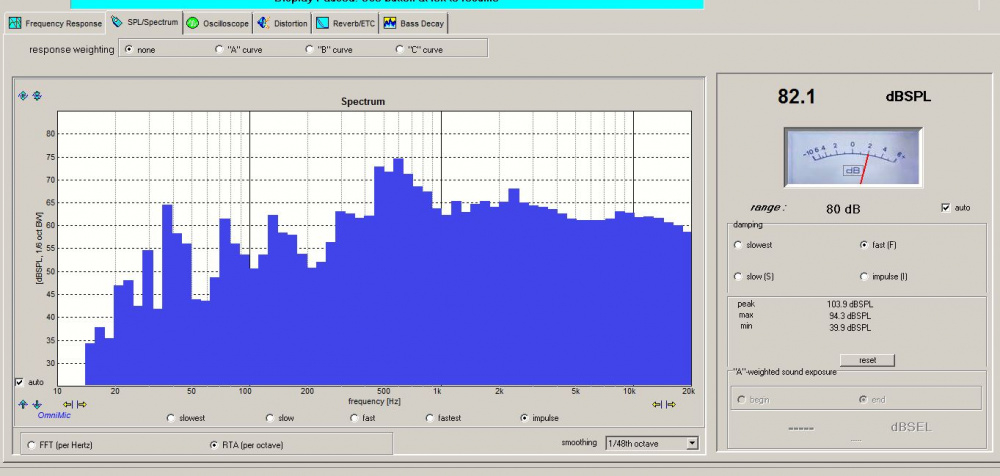1000x476 pixels.
Task: Select the "A" curve response weighting
Action: coord(219,49)
